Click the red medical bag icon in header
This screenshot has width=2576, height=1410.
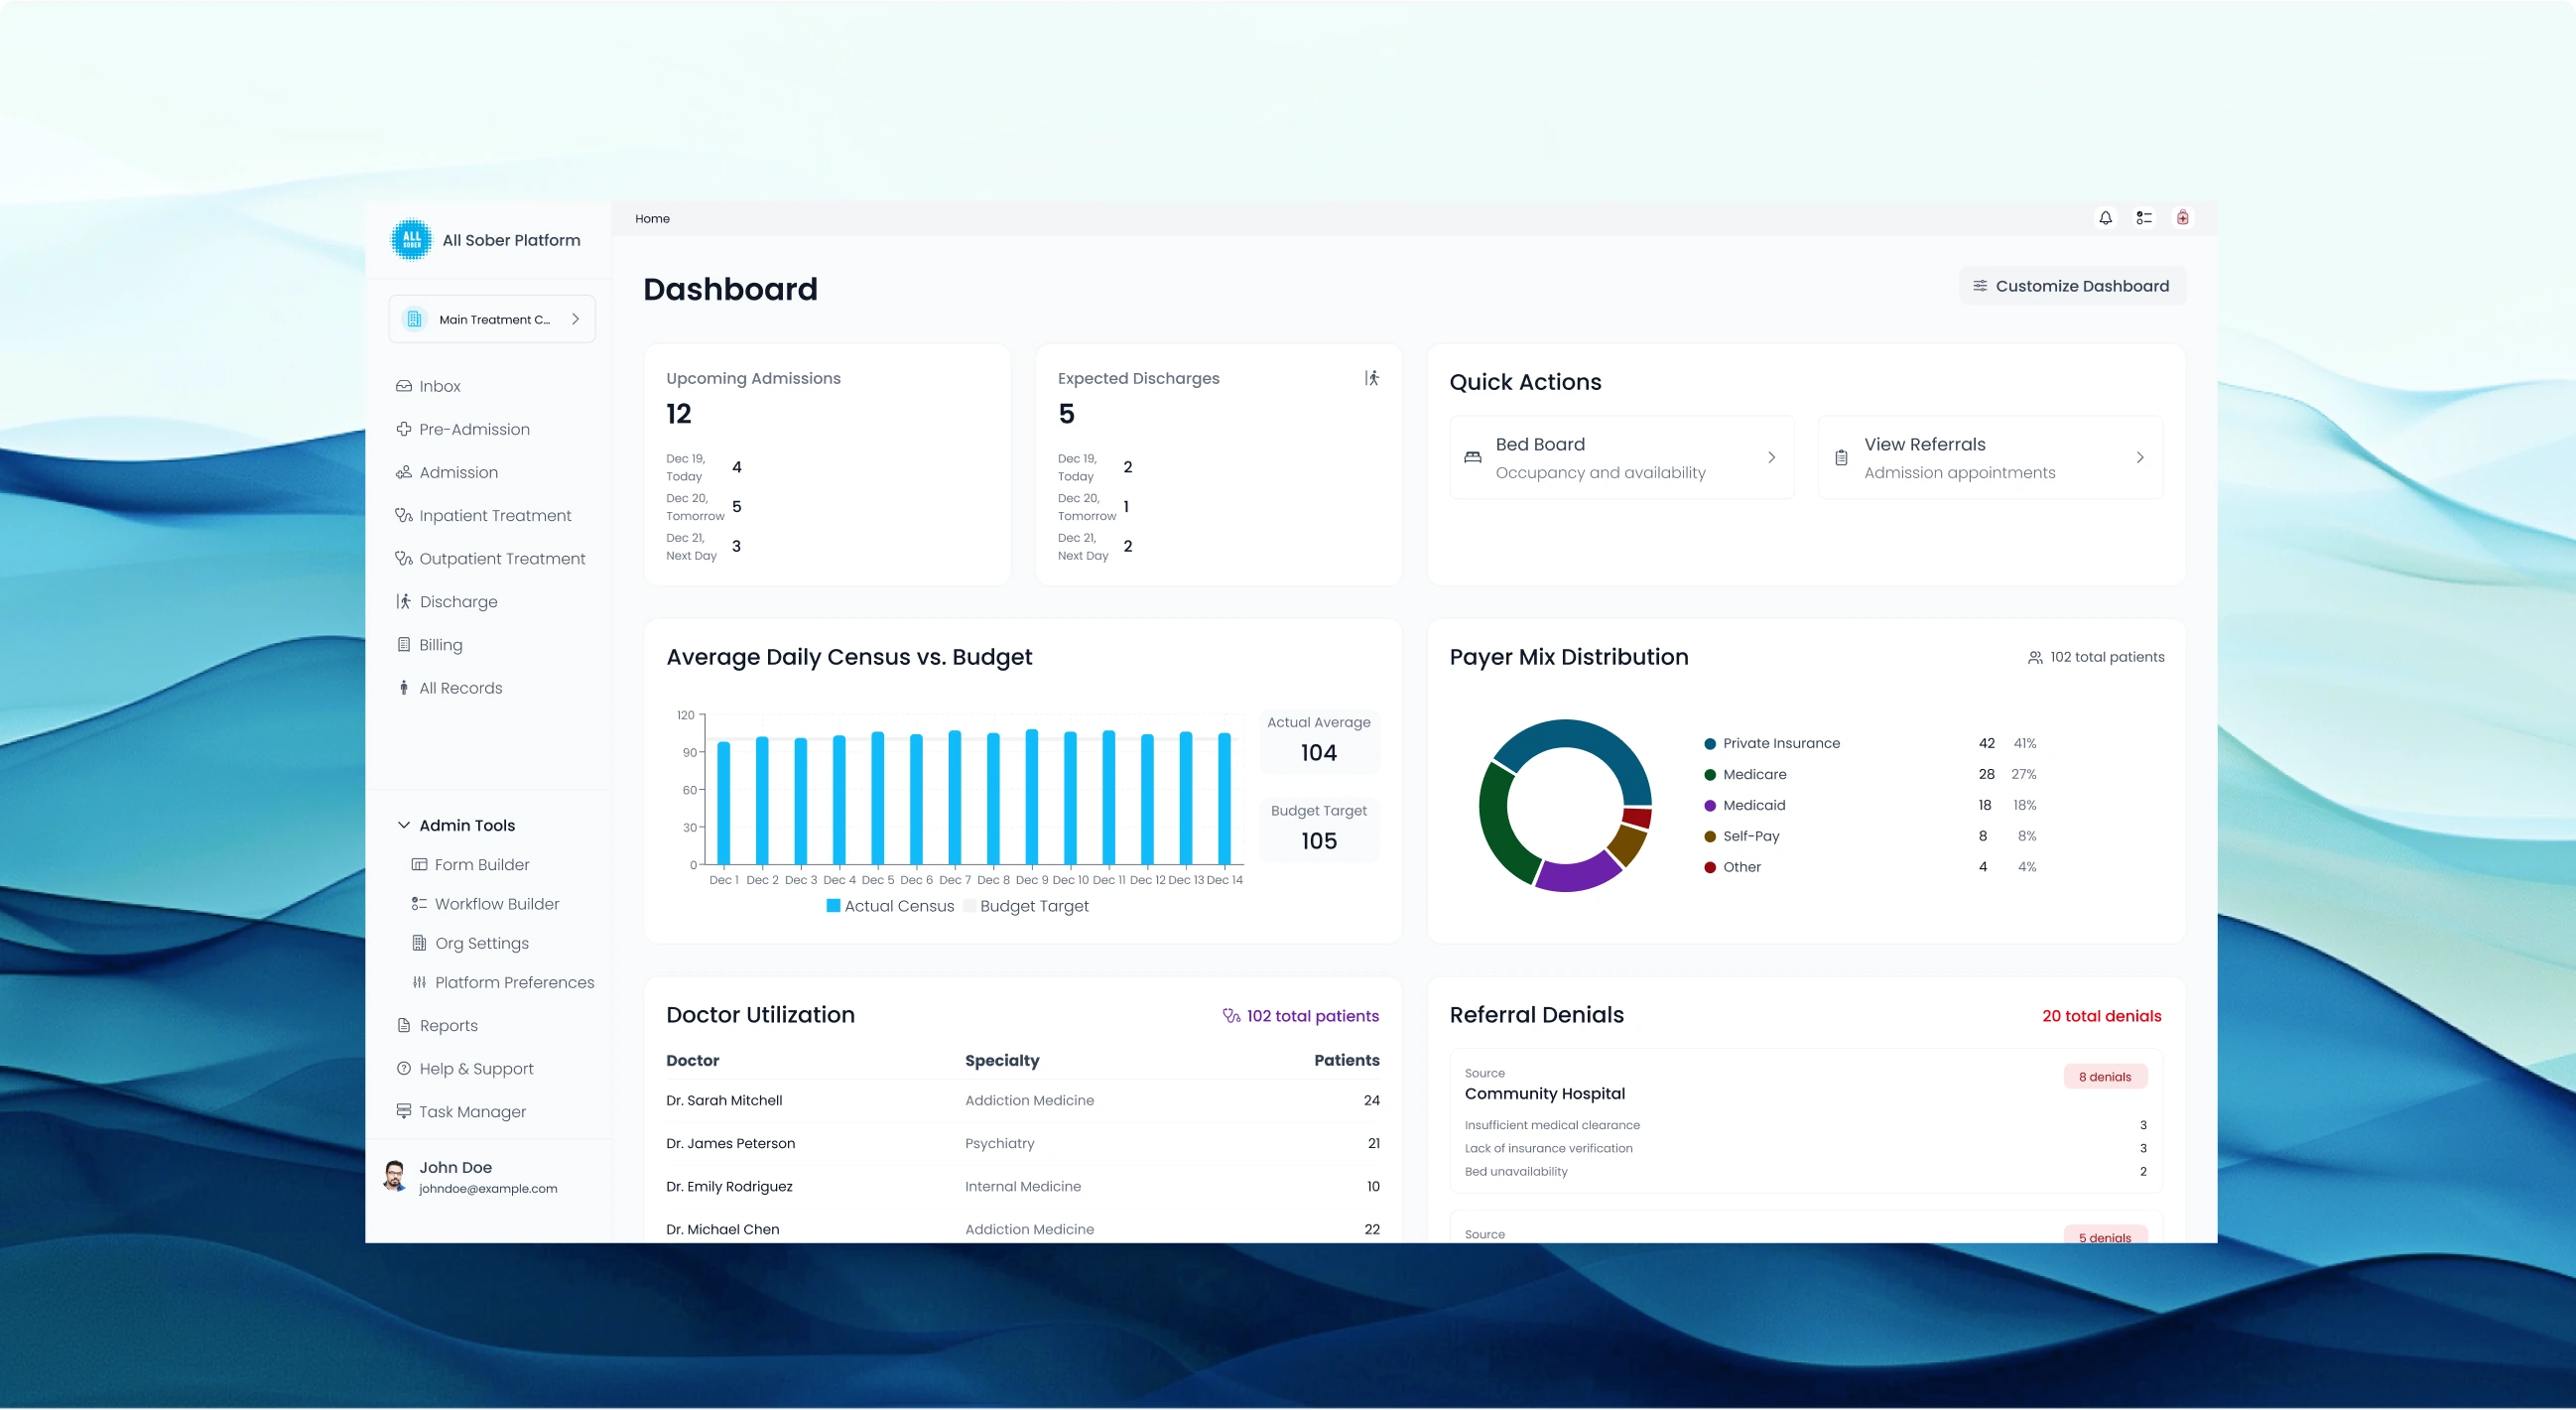point(2182,218)
